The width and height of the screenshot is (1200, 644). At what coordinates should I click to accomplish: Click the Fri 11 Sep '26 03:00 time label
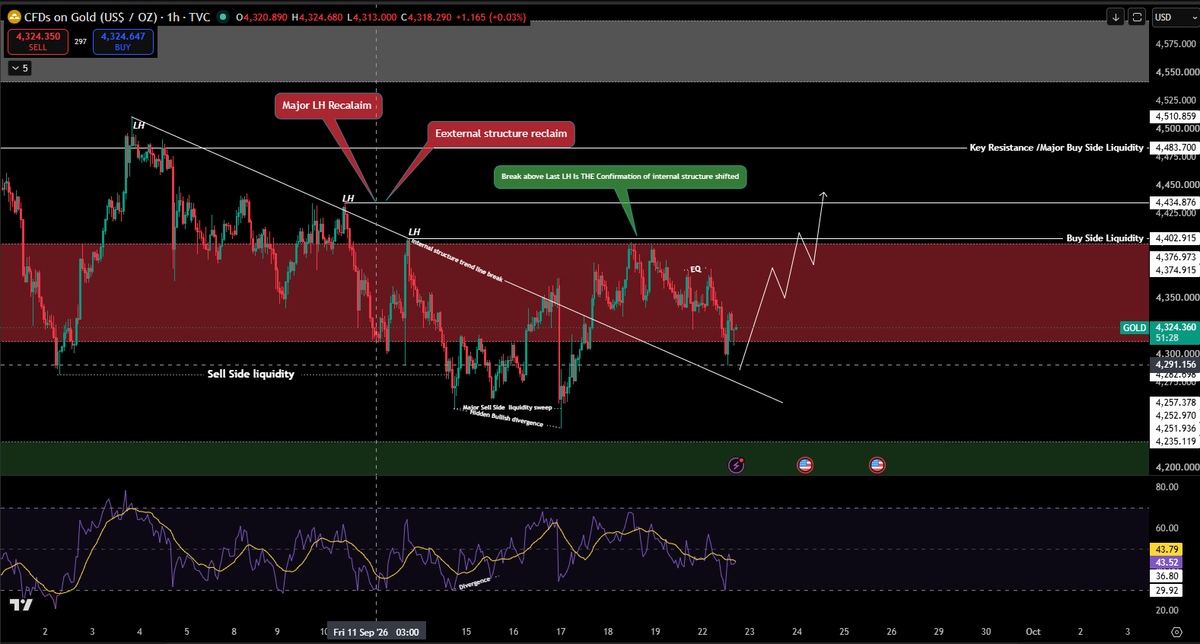click(376, 632)
